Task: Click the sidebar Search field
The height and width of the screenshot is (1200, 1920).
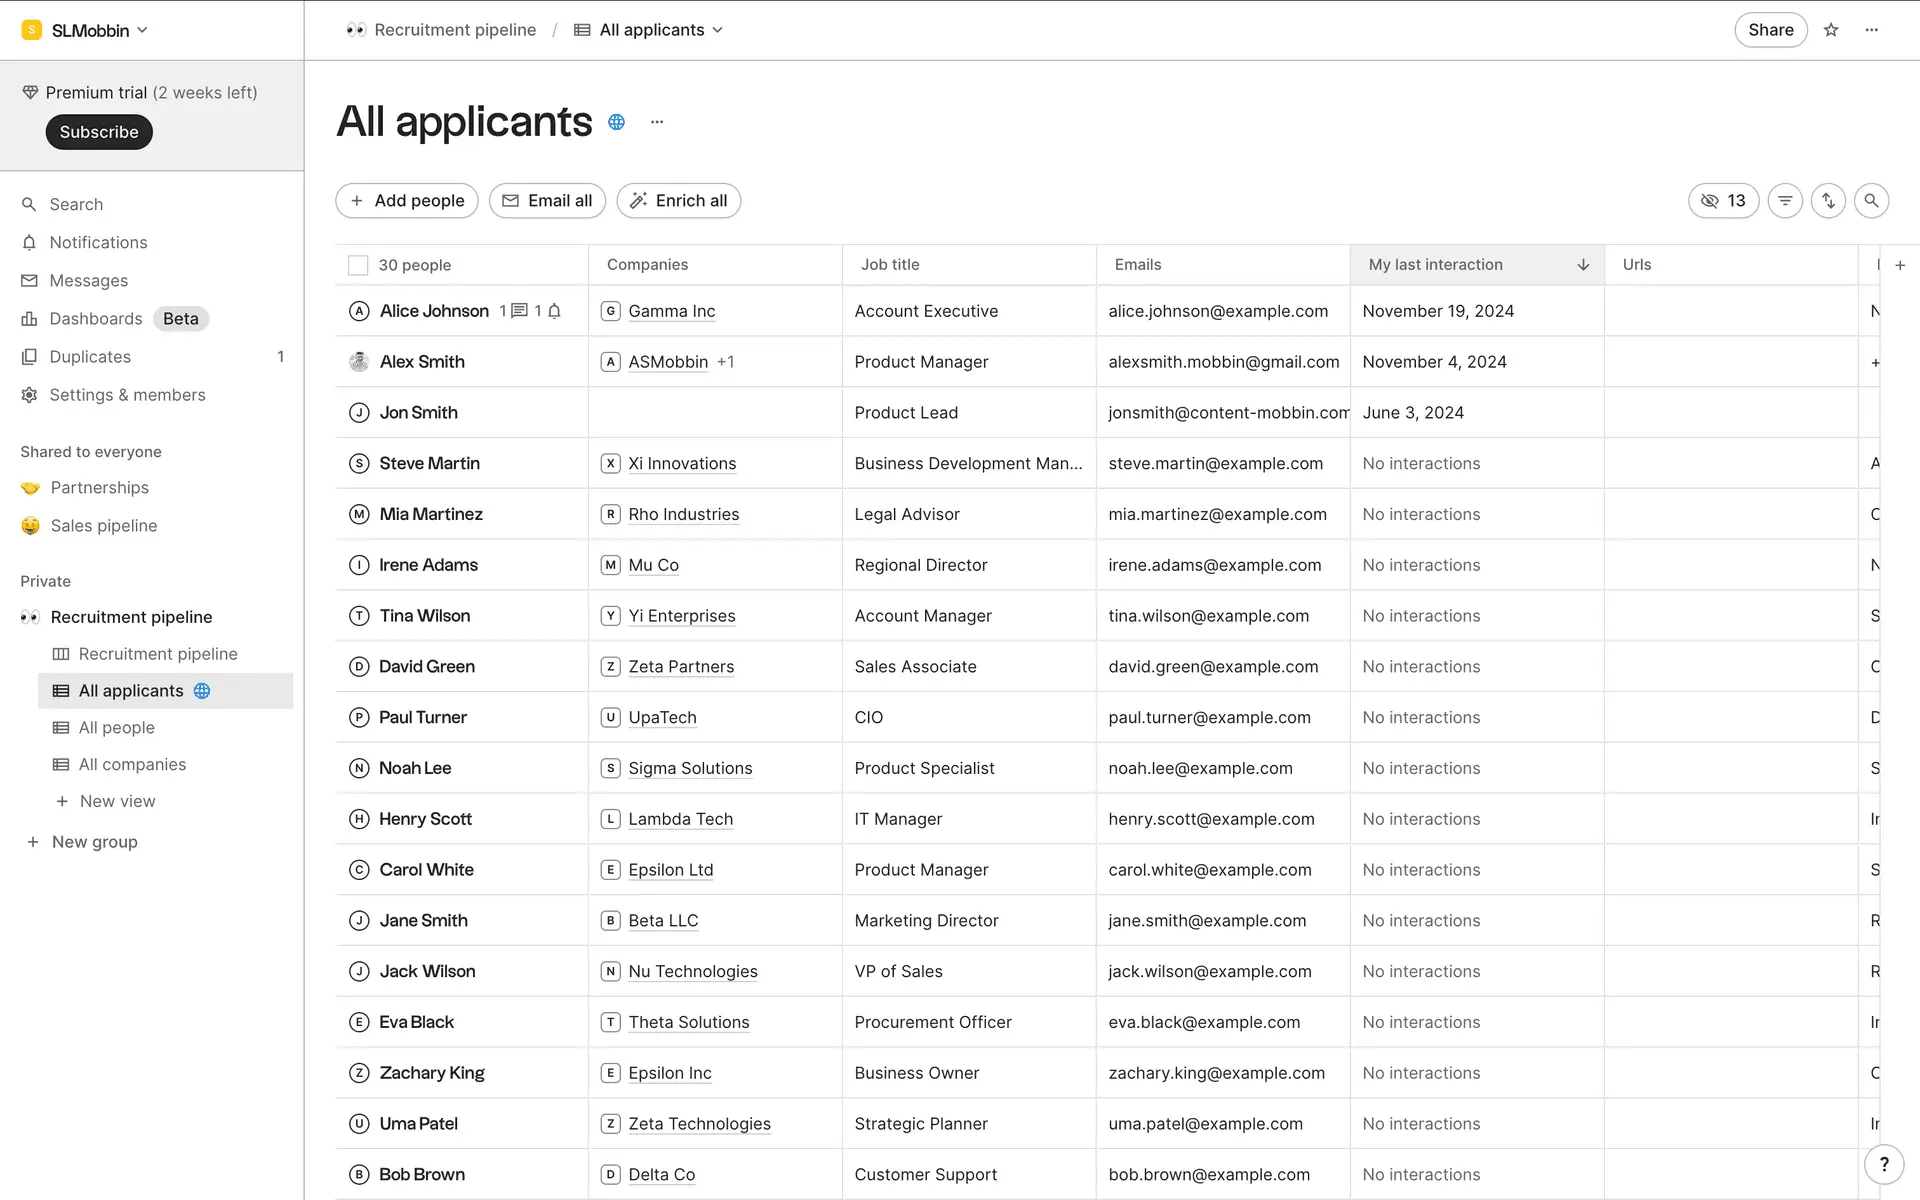Action: [76, 204]
